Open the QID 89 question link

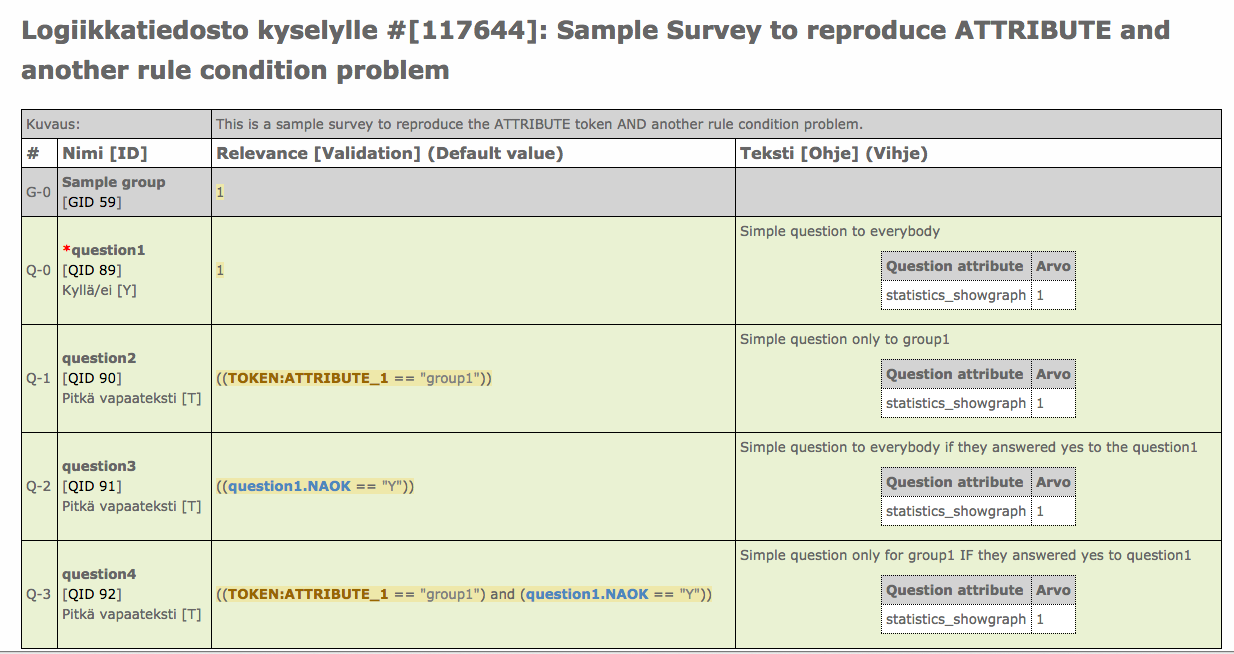pos(93,270)
